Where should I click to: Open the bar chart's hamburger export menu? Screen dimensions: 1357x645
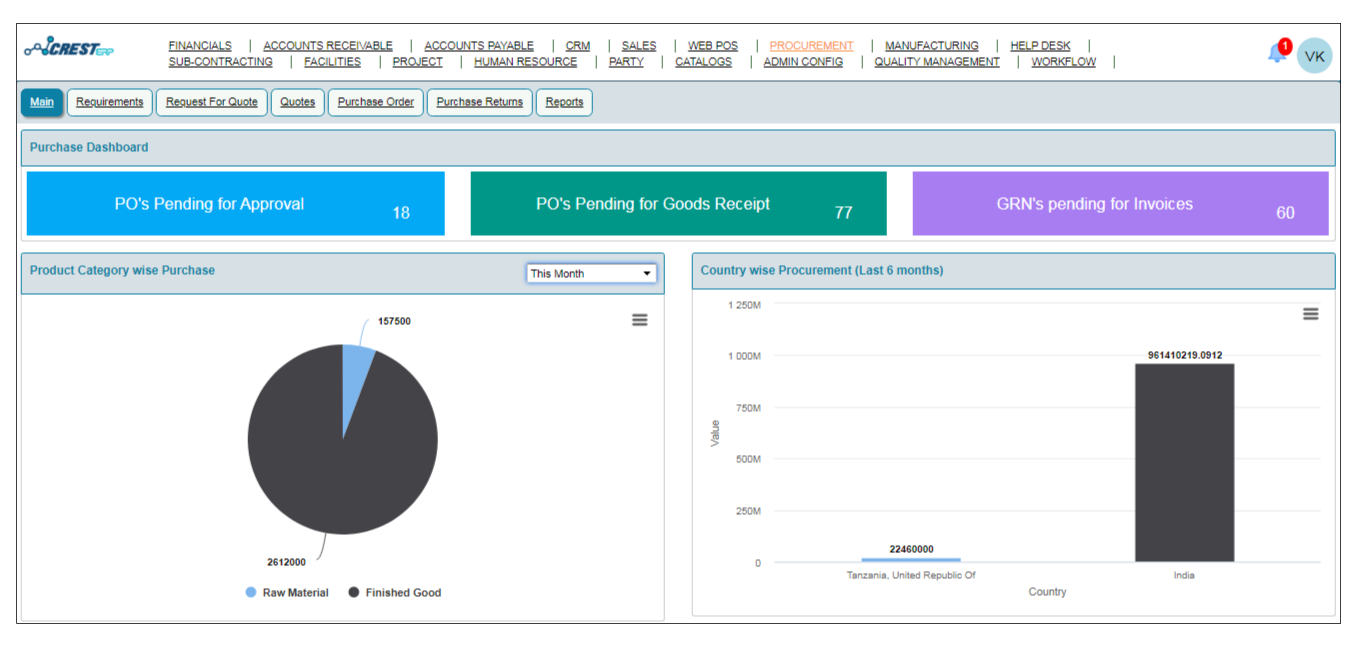point(1310,313)
